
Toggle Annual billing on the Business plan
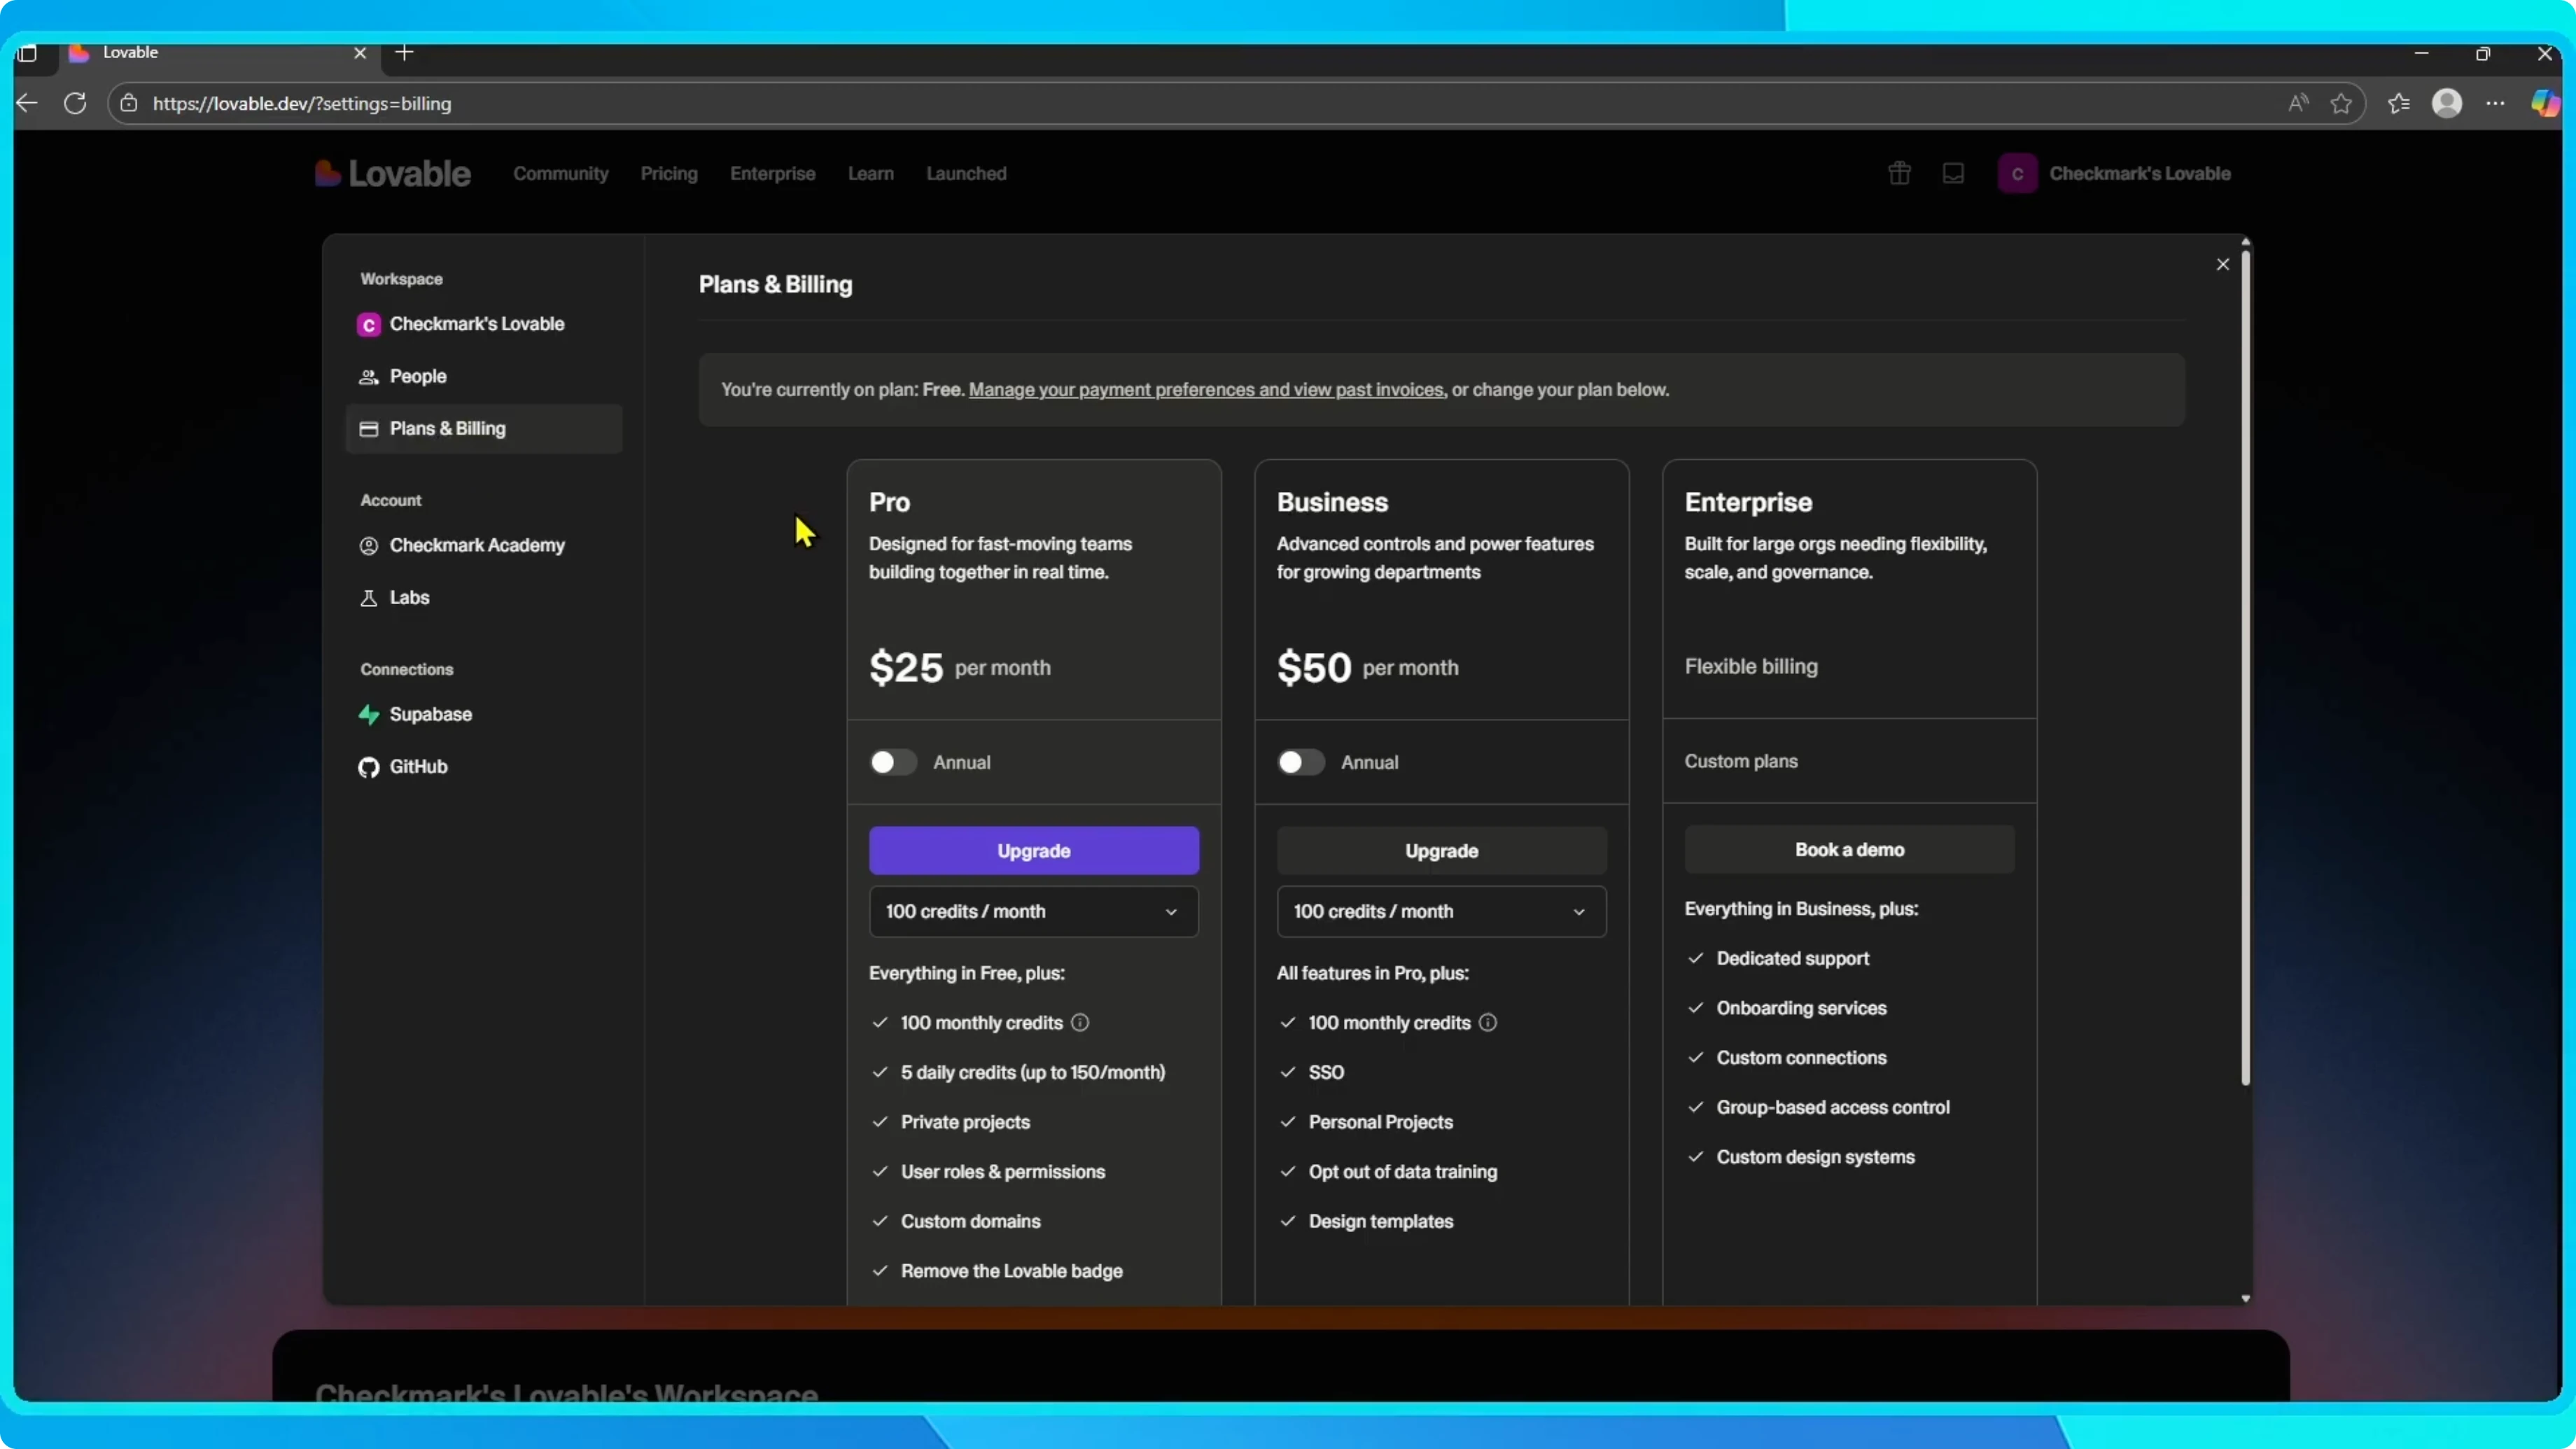tap(1300, 762)
